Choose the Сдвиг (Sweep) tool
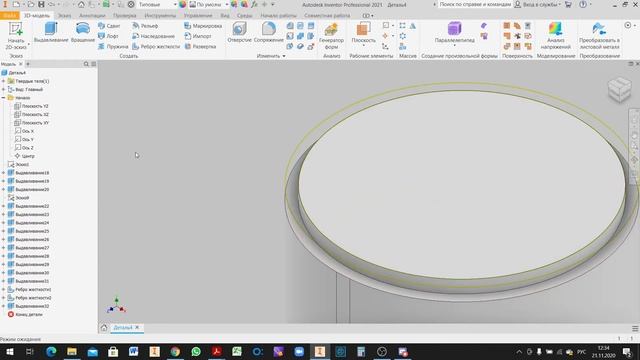Image resolution: width=640 pixels, height=360 pixels. (x=109, y=26)
